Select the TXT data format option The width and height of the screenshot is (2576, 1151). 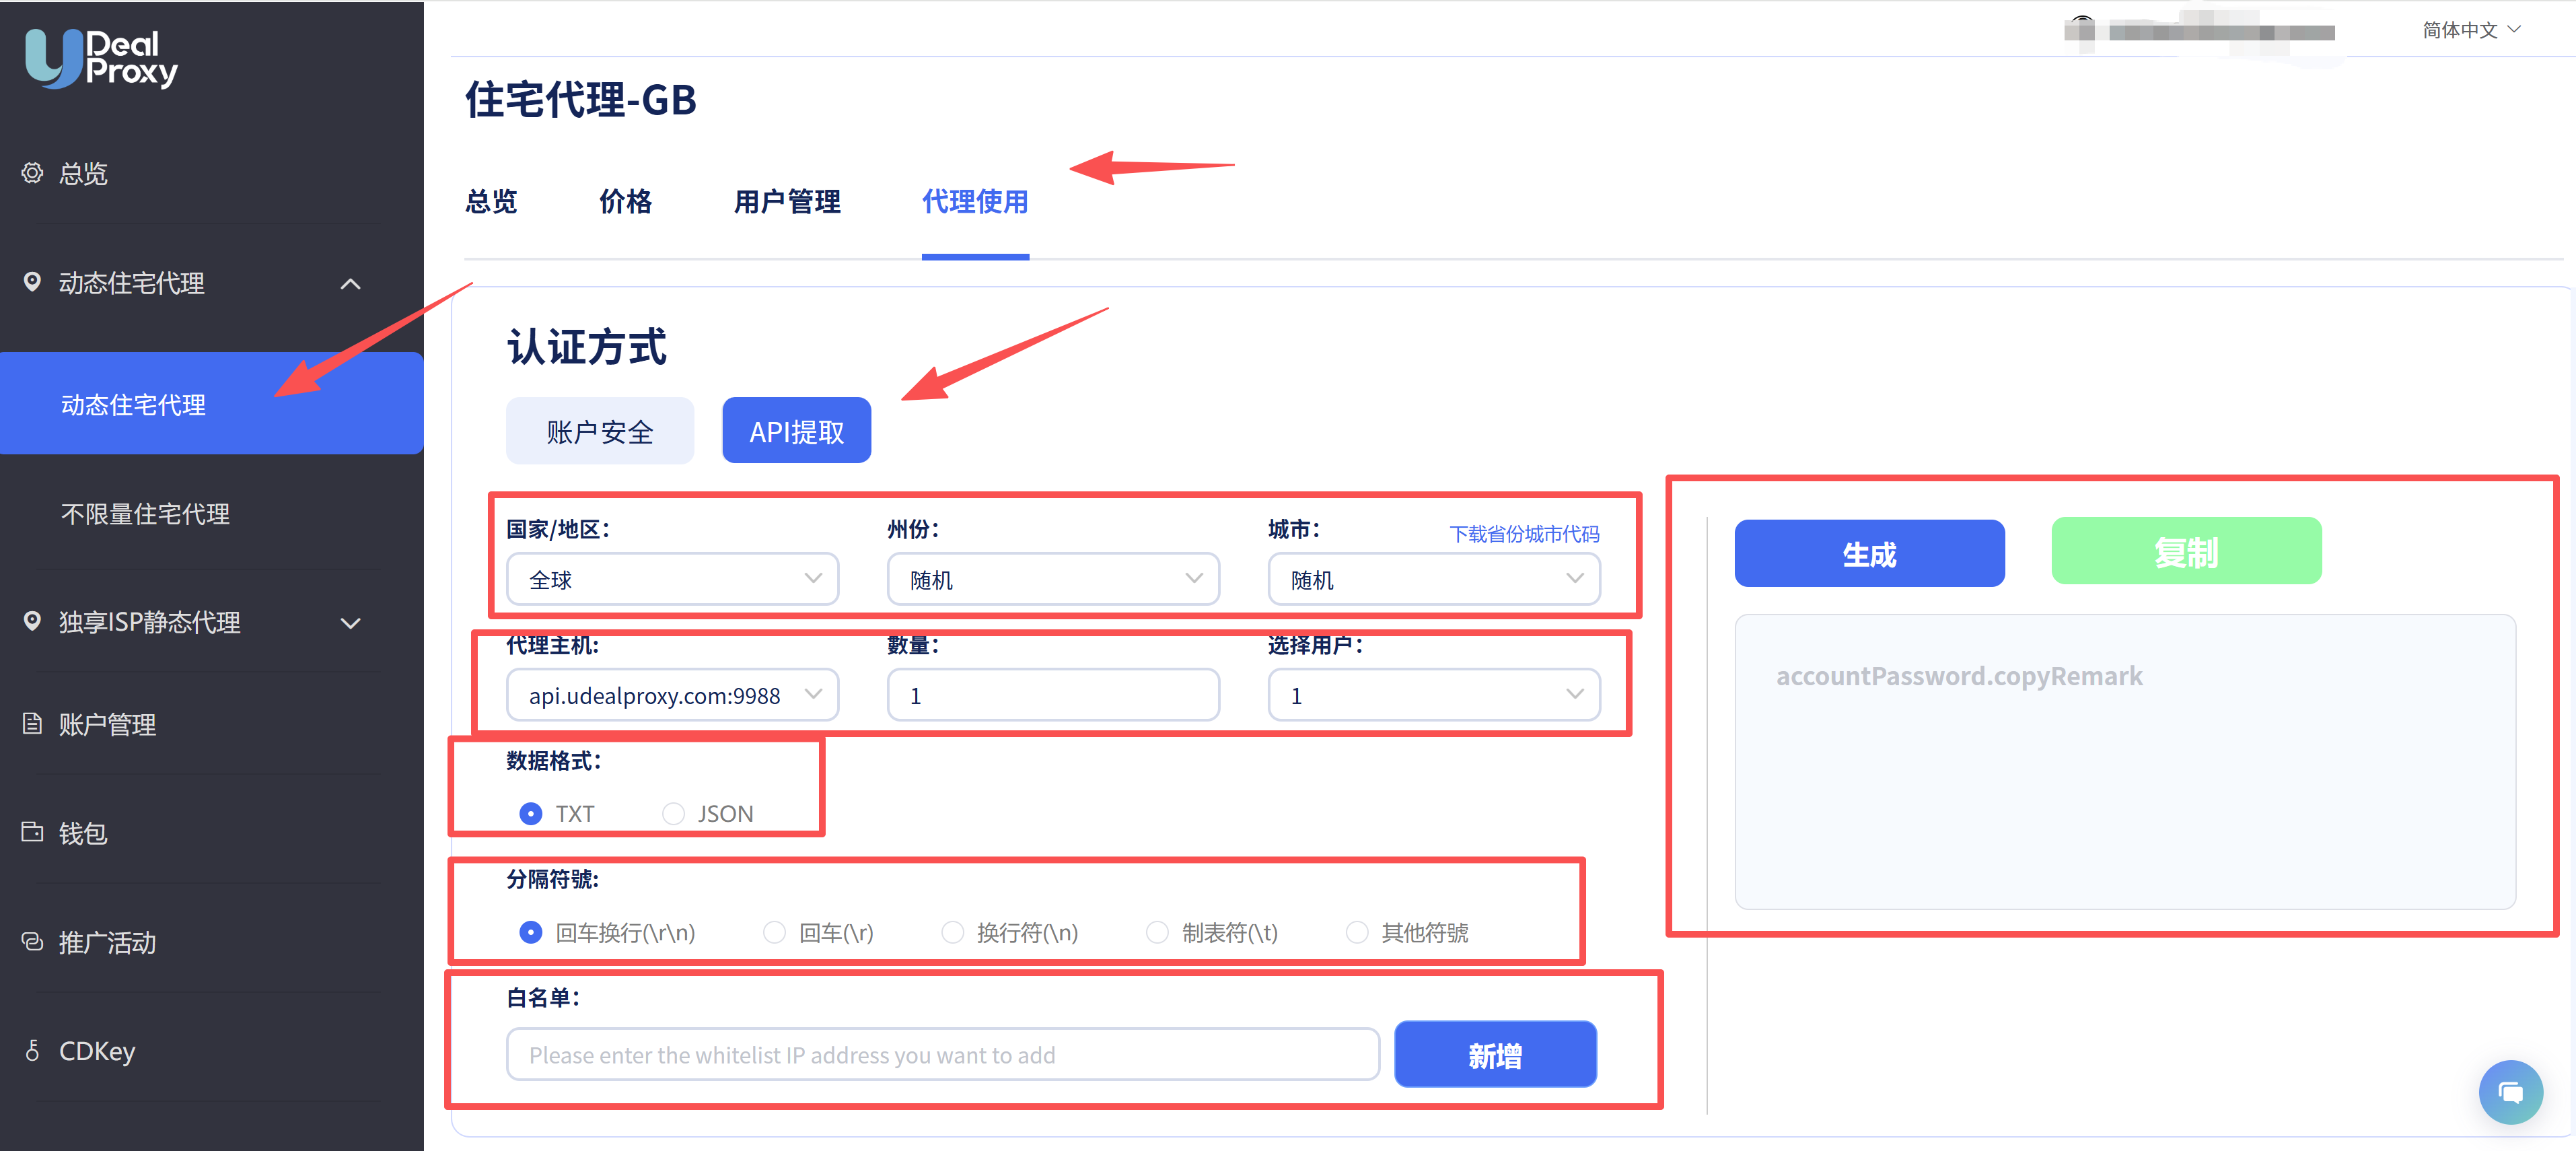[531, 814]
